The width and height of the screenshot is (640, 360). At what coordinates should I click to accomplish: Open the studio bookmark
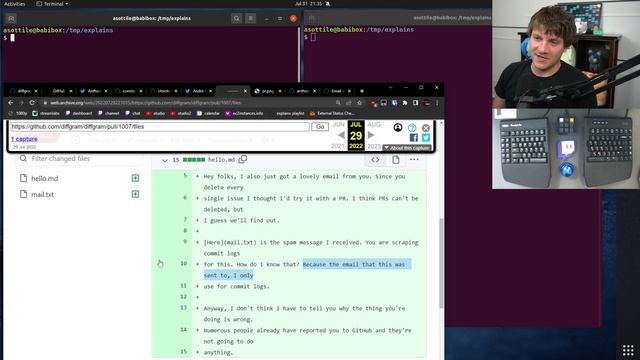click(x=156, y=113)
